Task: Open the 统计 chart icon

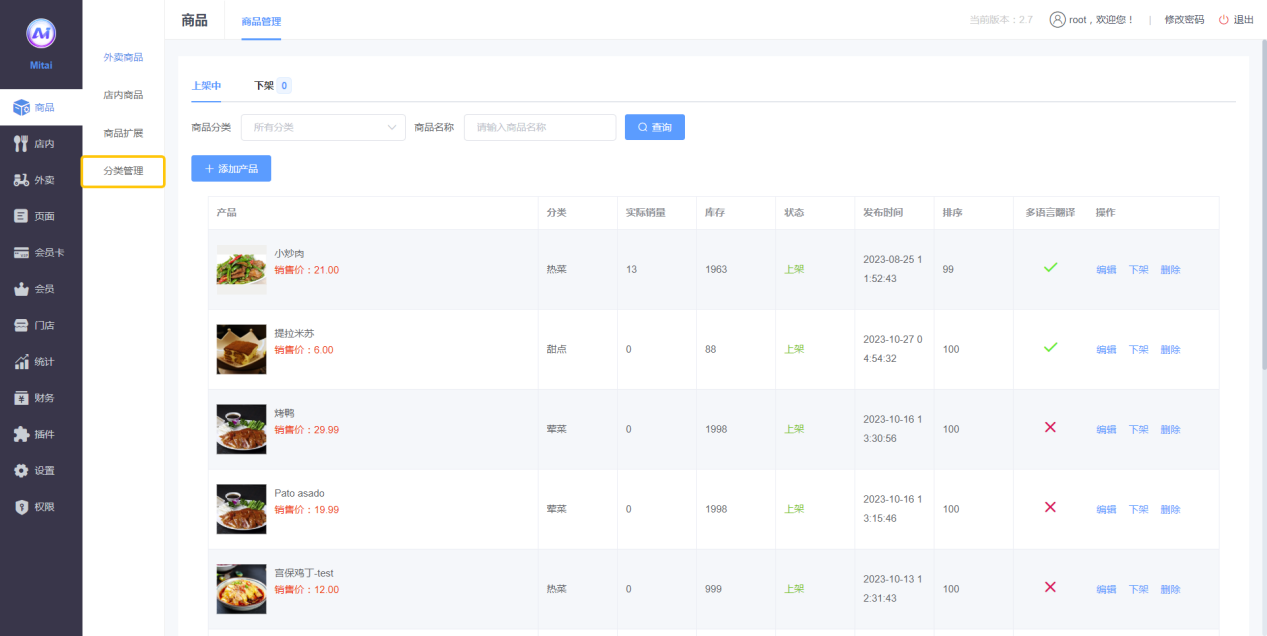Action: point(21,362)
